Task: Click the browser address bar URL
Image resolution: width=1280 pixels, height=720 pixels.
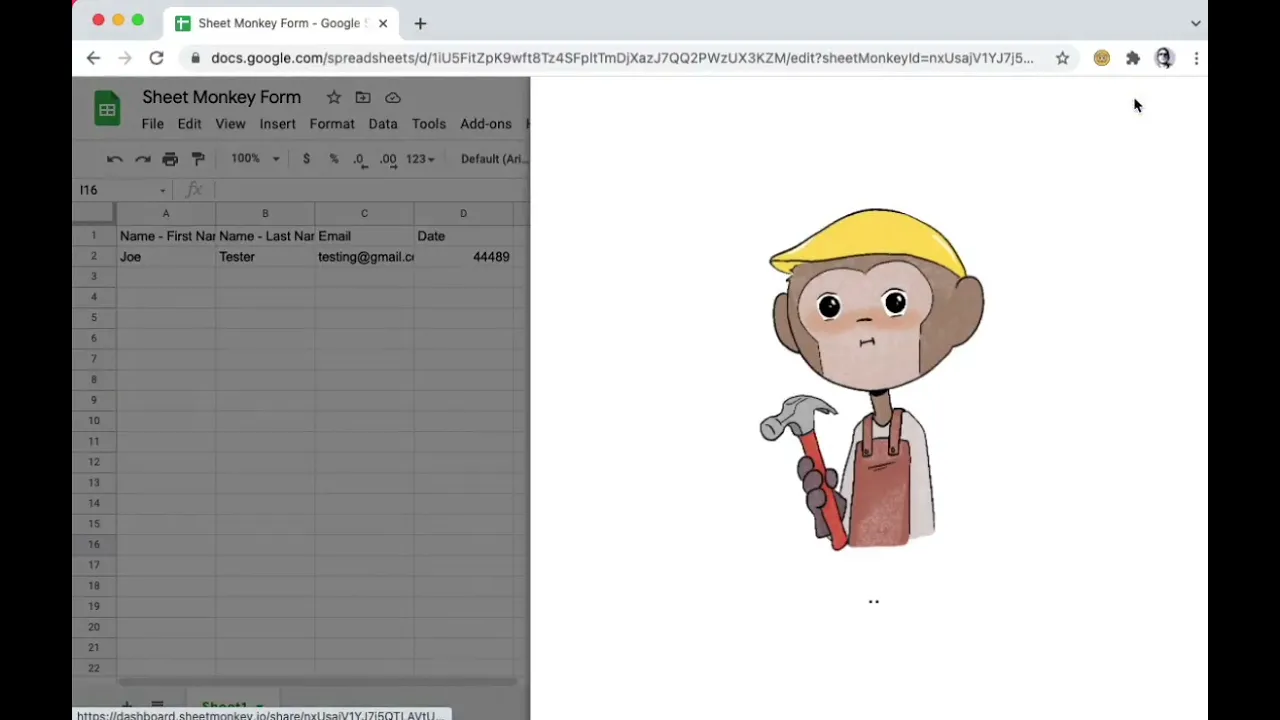Action: 622,58
